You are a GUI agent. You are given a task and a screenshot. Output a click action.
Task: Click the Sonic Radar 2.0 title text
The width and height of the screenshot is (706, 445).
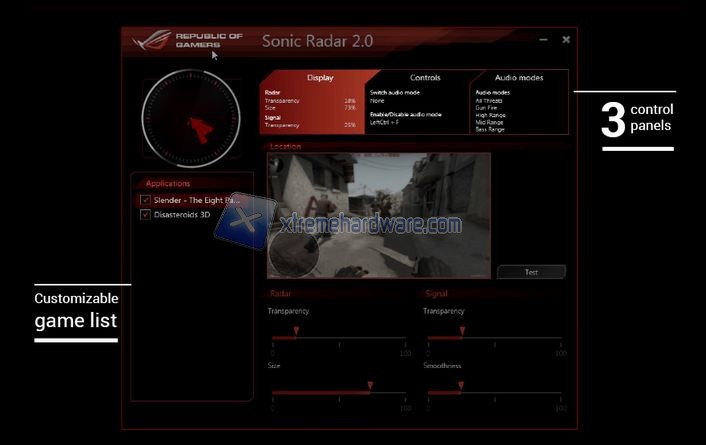point(316,41)
